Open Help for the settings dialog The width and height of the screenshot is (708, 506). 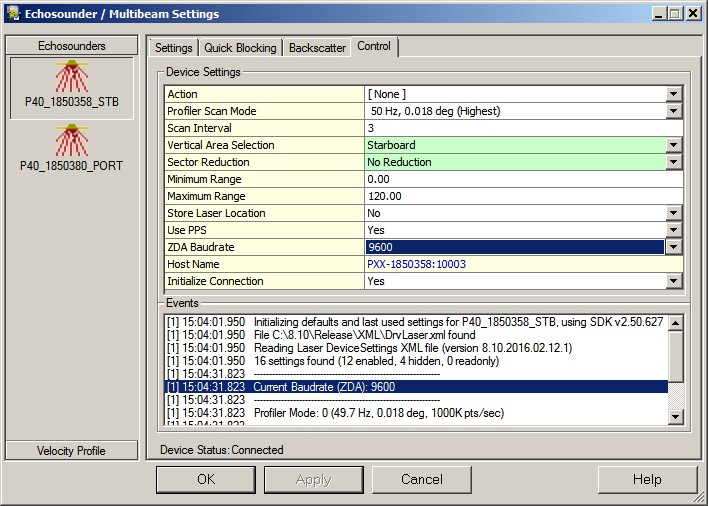click(x=647, y=480)
